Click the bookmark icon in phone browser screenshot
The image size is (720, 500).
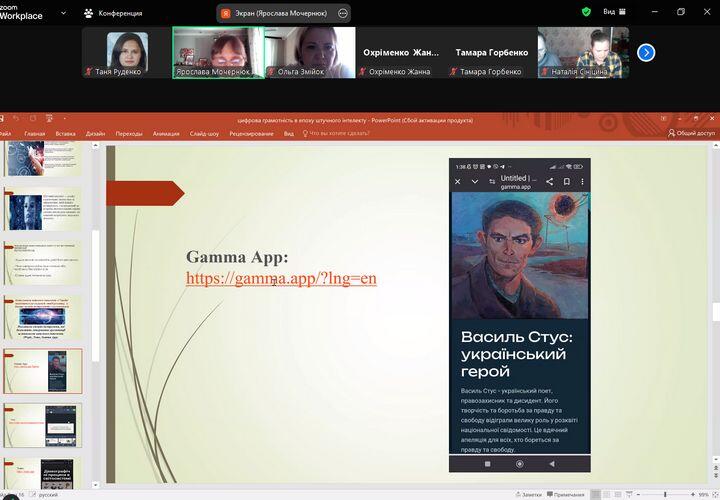(x=567, y=182)
